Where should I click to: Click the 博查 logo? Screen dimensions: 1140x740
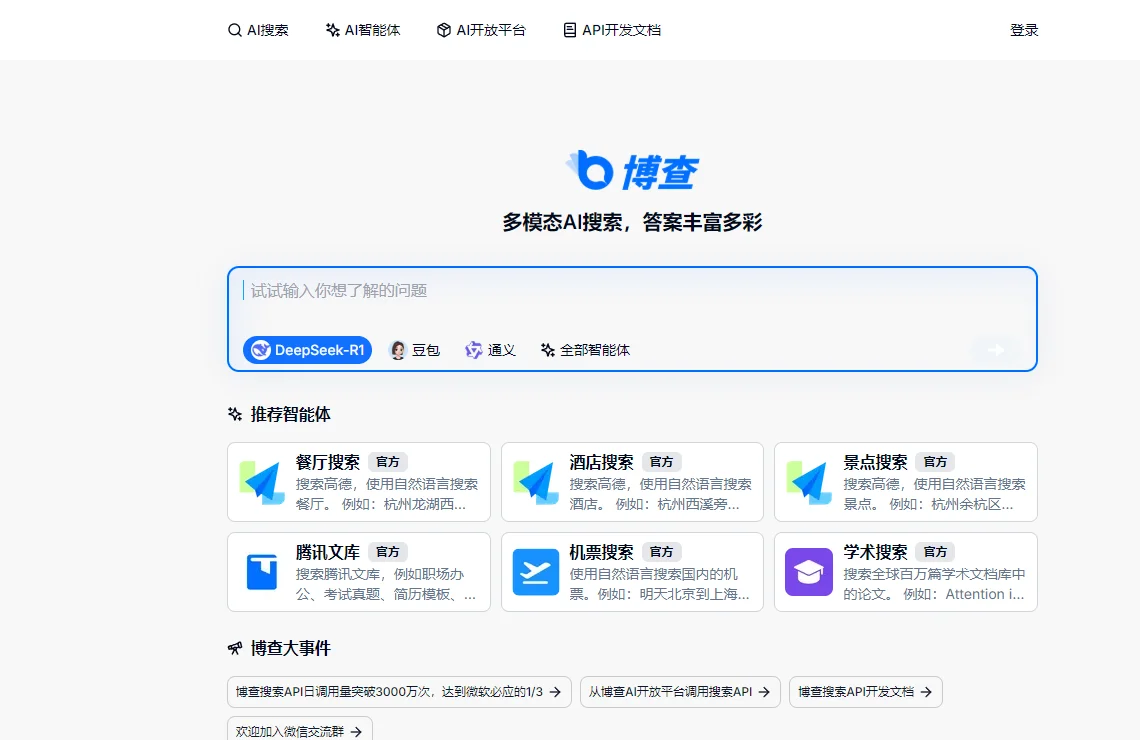(x=632, y=171)
